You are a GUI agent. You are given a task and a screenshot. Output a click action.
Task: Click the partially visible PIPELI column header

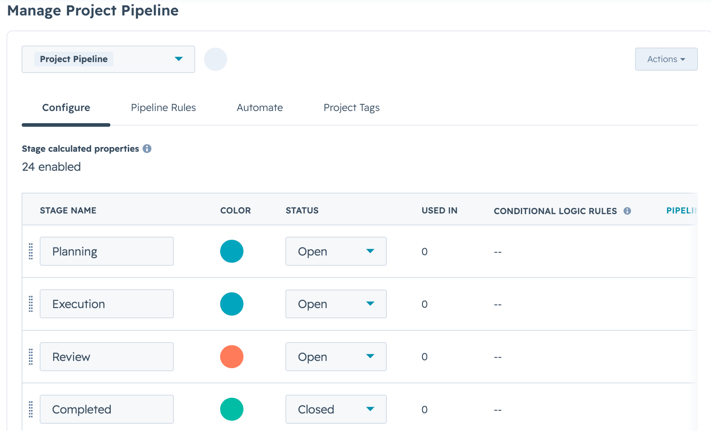pyautogui.click(x=681, y=211)
